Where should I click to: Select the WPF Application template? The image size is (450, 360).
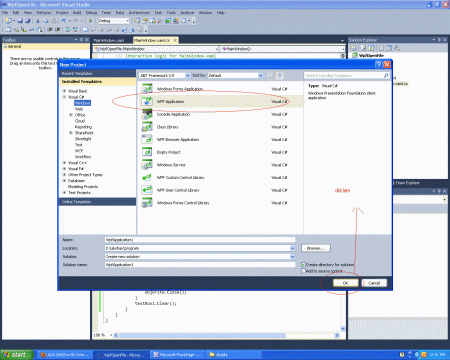pos(221,102)
